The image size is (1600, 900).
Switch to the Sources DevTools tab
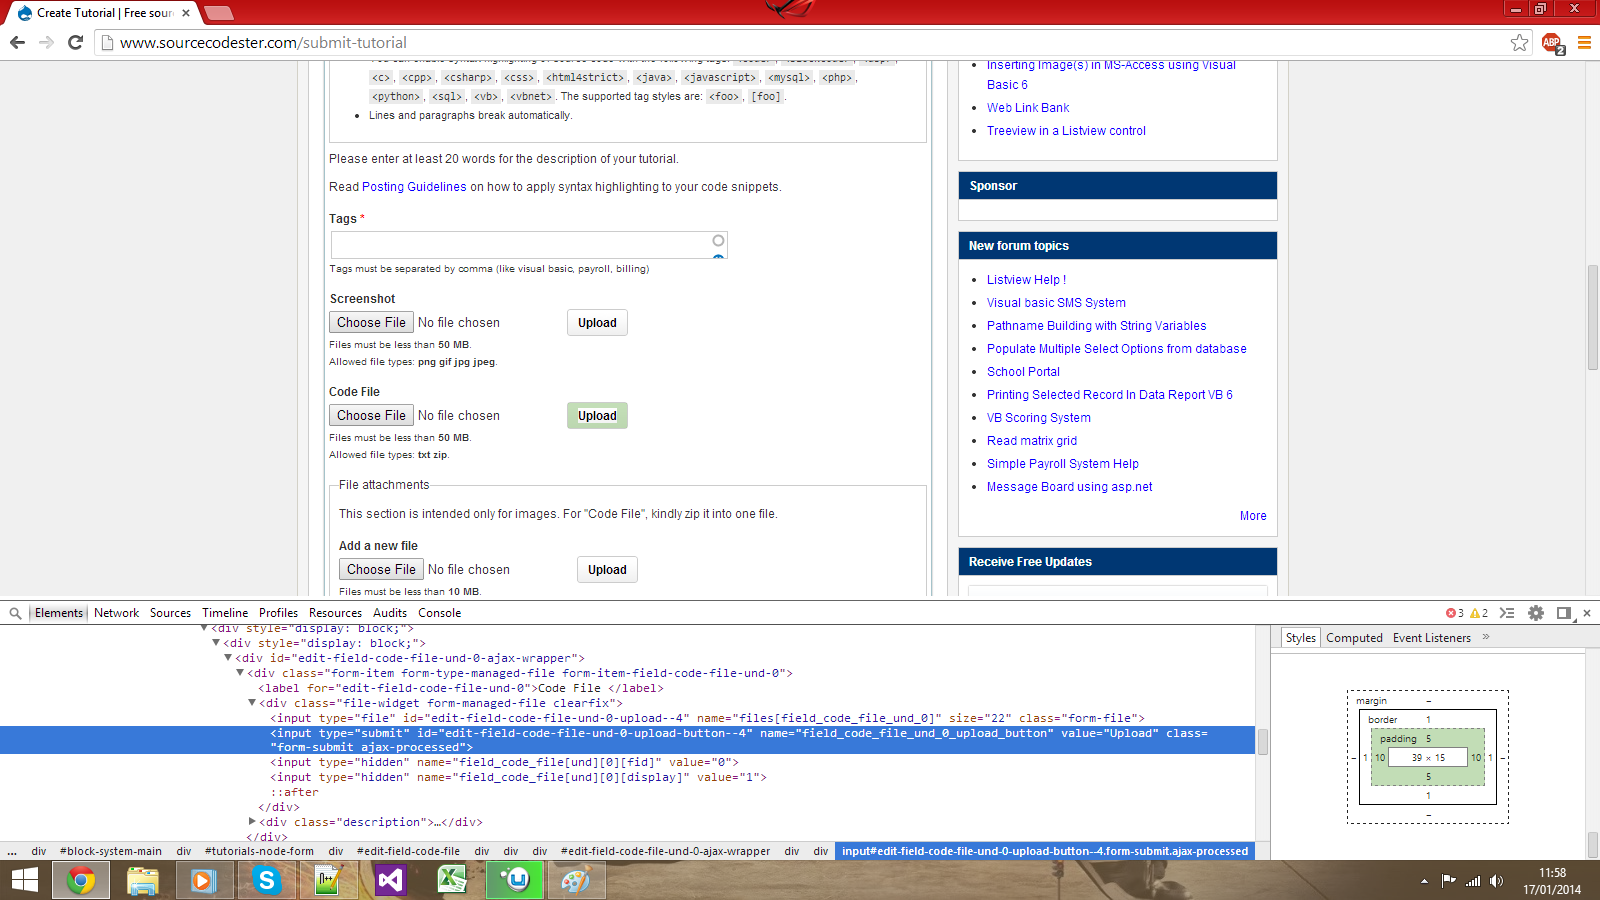[171, 613]
